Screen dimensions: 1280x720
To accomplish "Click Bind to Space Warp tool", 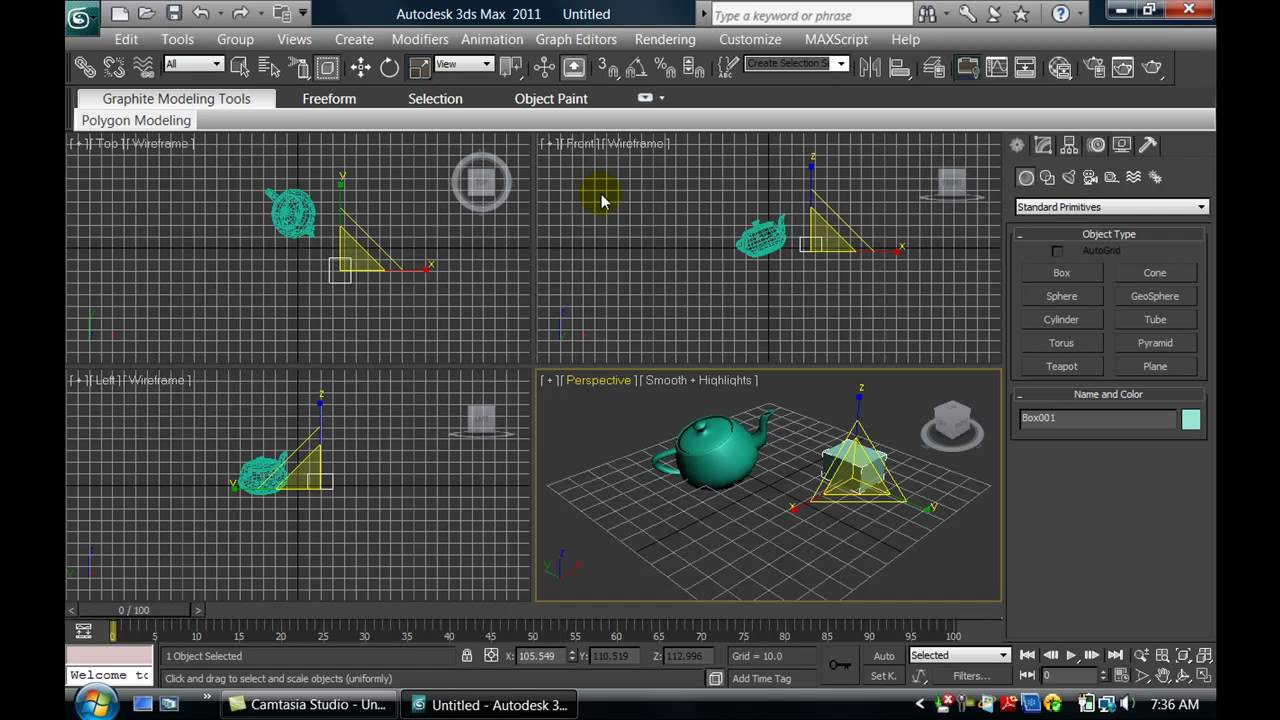I will coord(143,67).
